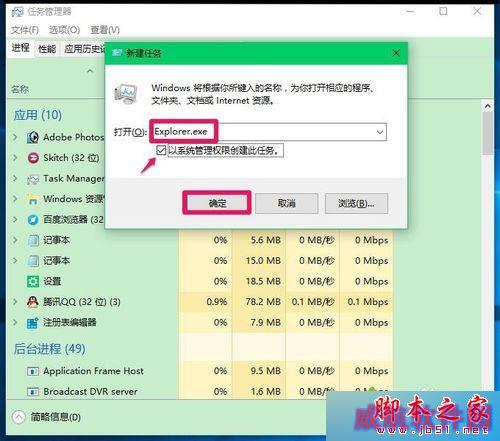Viewport: 500px width, 441px height.
Task: Expand the 腾讯QQ (32 位) process group
Action: pyautogui.click(x=15, y=302)
